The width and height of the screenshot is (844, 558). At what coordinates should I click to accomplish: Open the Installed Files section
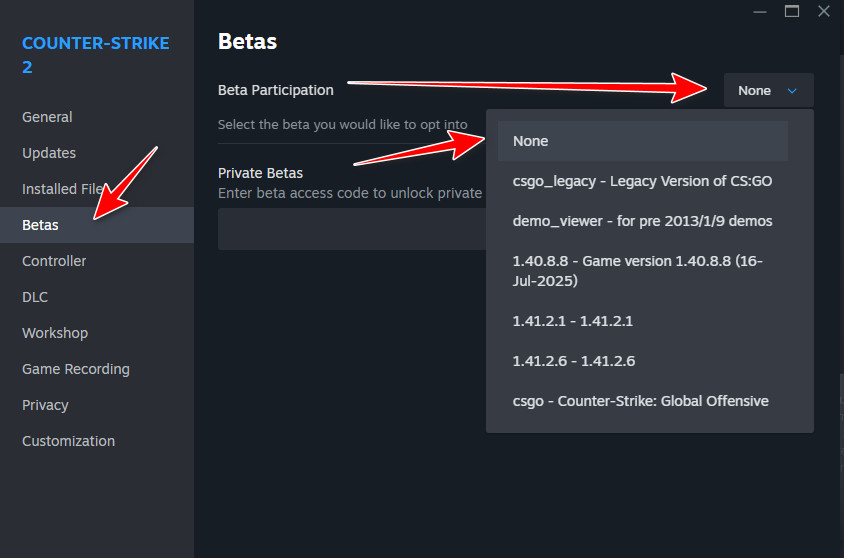coord(62,189)
